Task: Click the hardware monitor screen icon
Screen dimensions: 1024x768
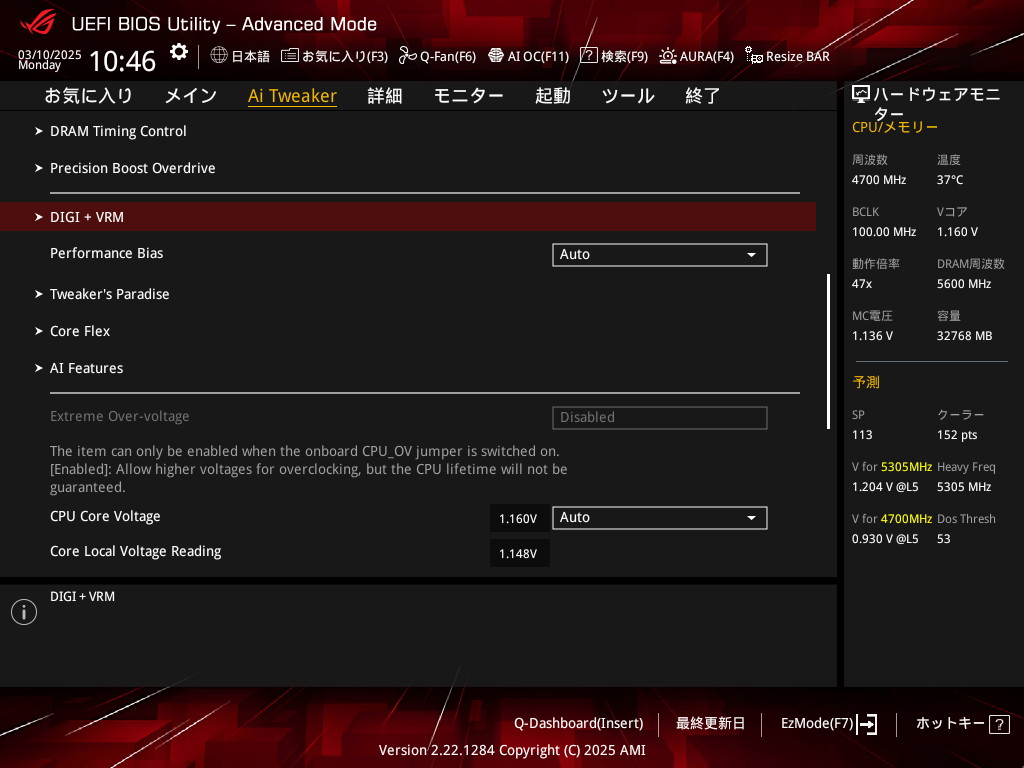Action: coord(861,95)
